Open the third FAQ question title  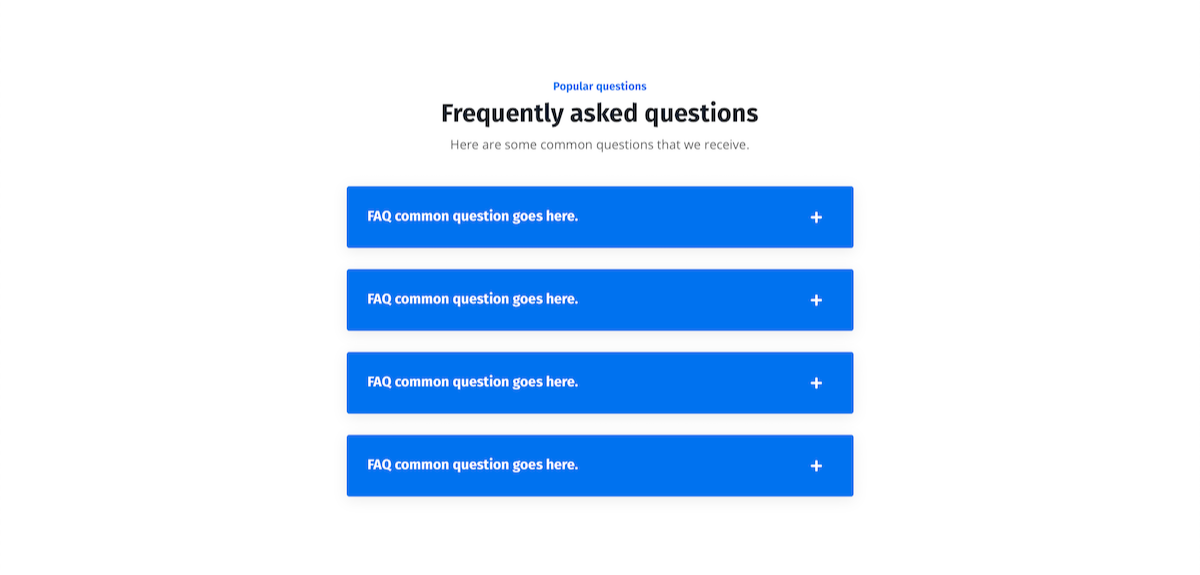tap(472, 382)
